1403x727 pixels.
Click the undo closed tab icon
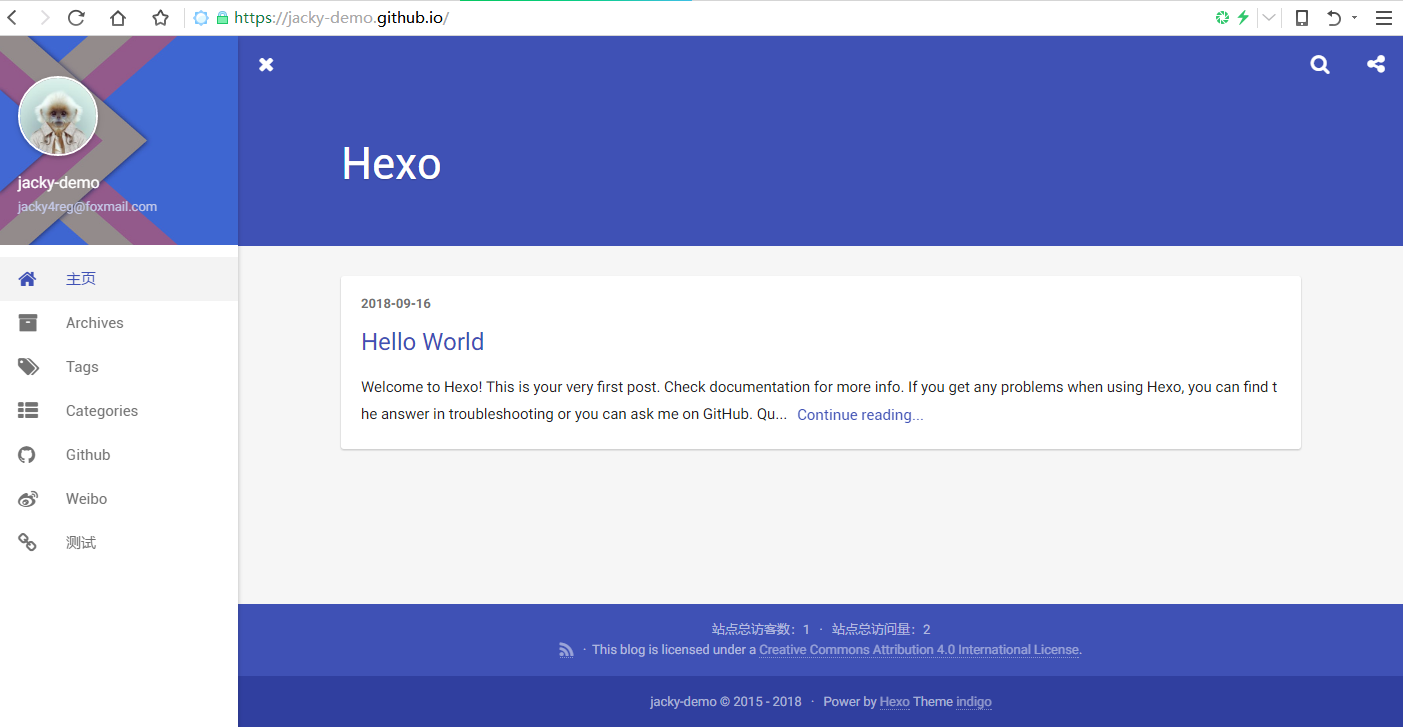click(x=1334, y=18)
